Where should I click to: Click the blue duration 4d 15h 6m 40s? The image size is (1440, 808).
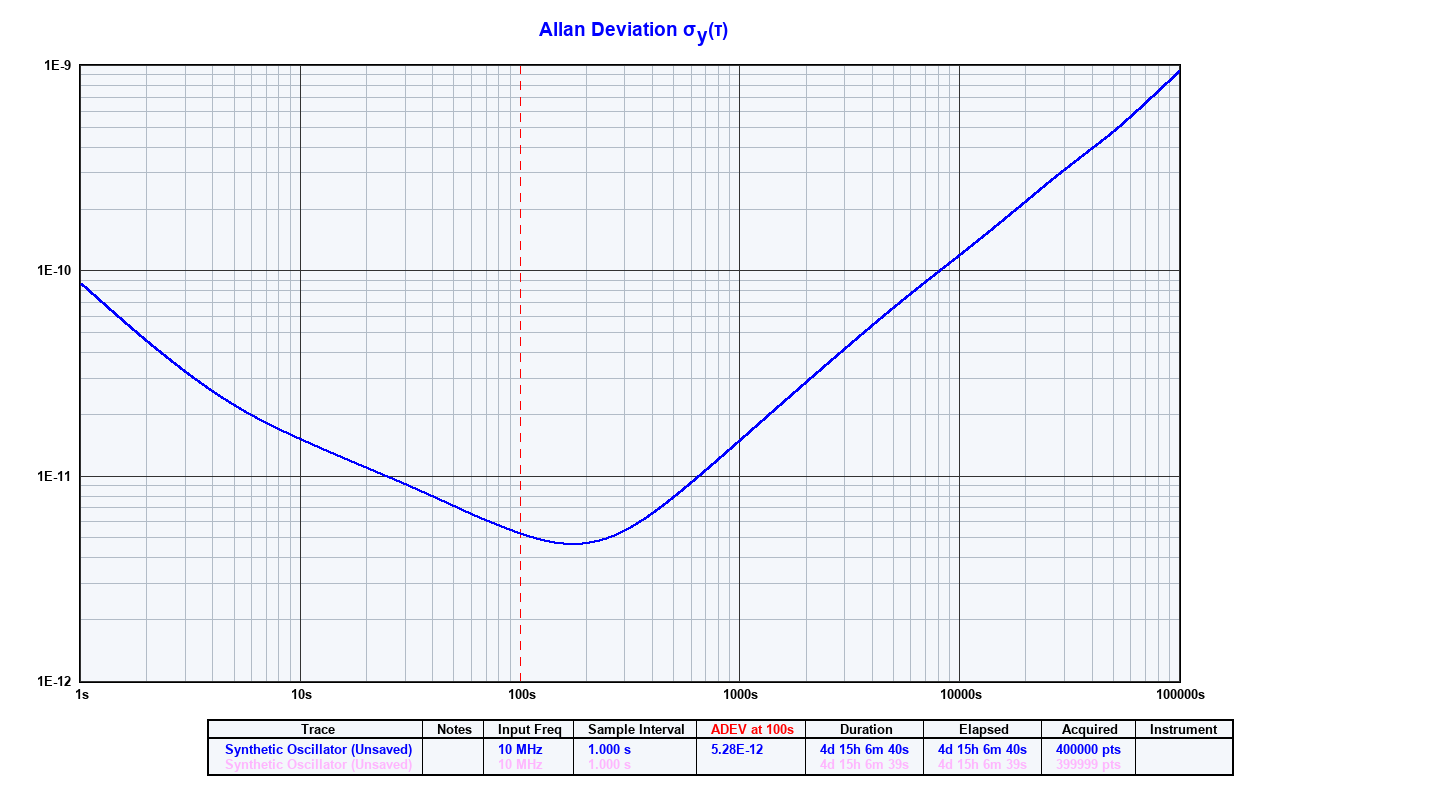point(865,749)
